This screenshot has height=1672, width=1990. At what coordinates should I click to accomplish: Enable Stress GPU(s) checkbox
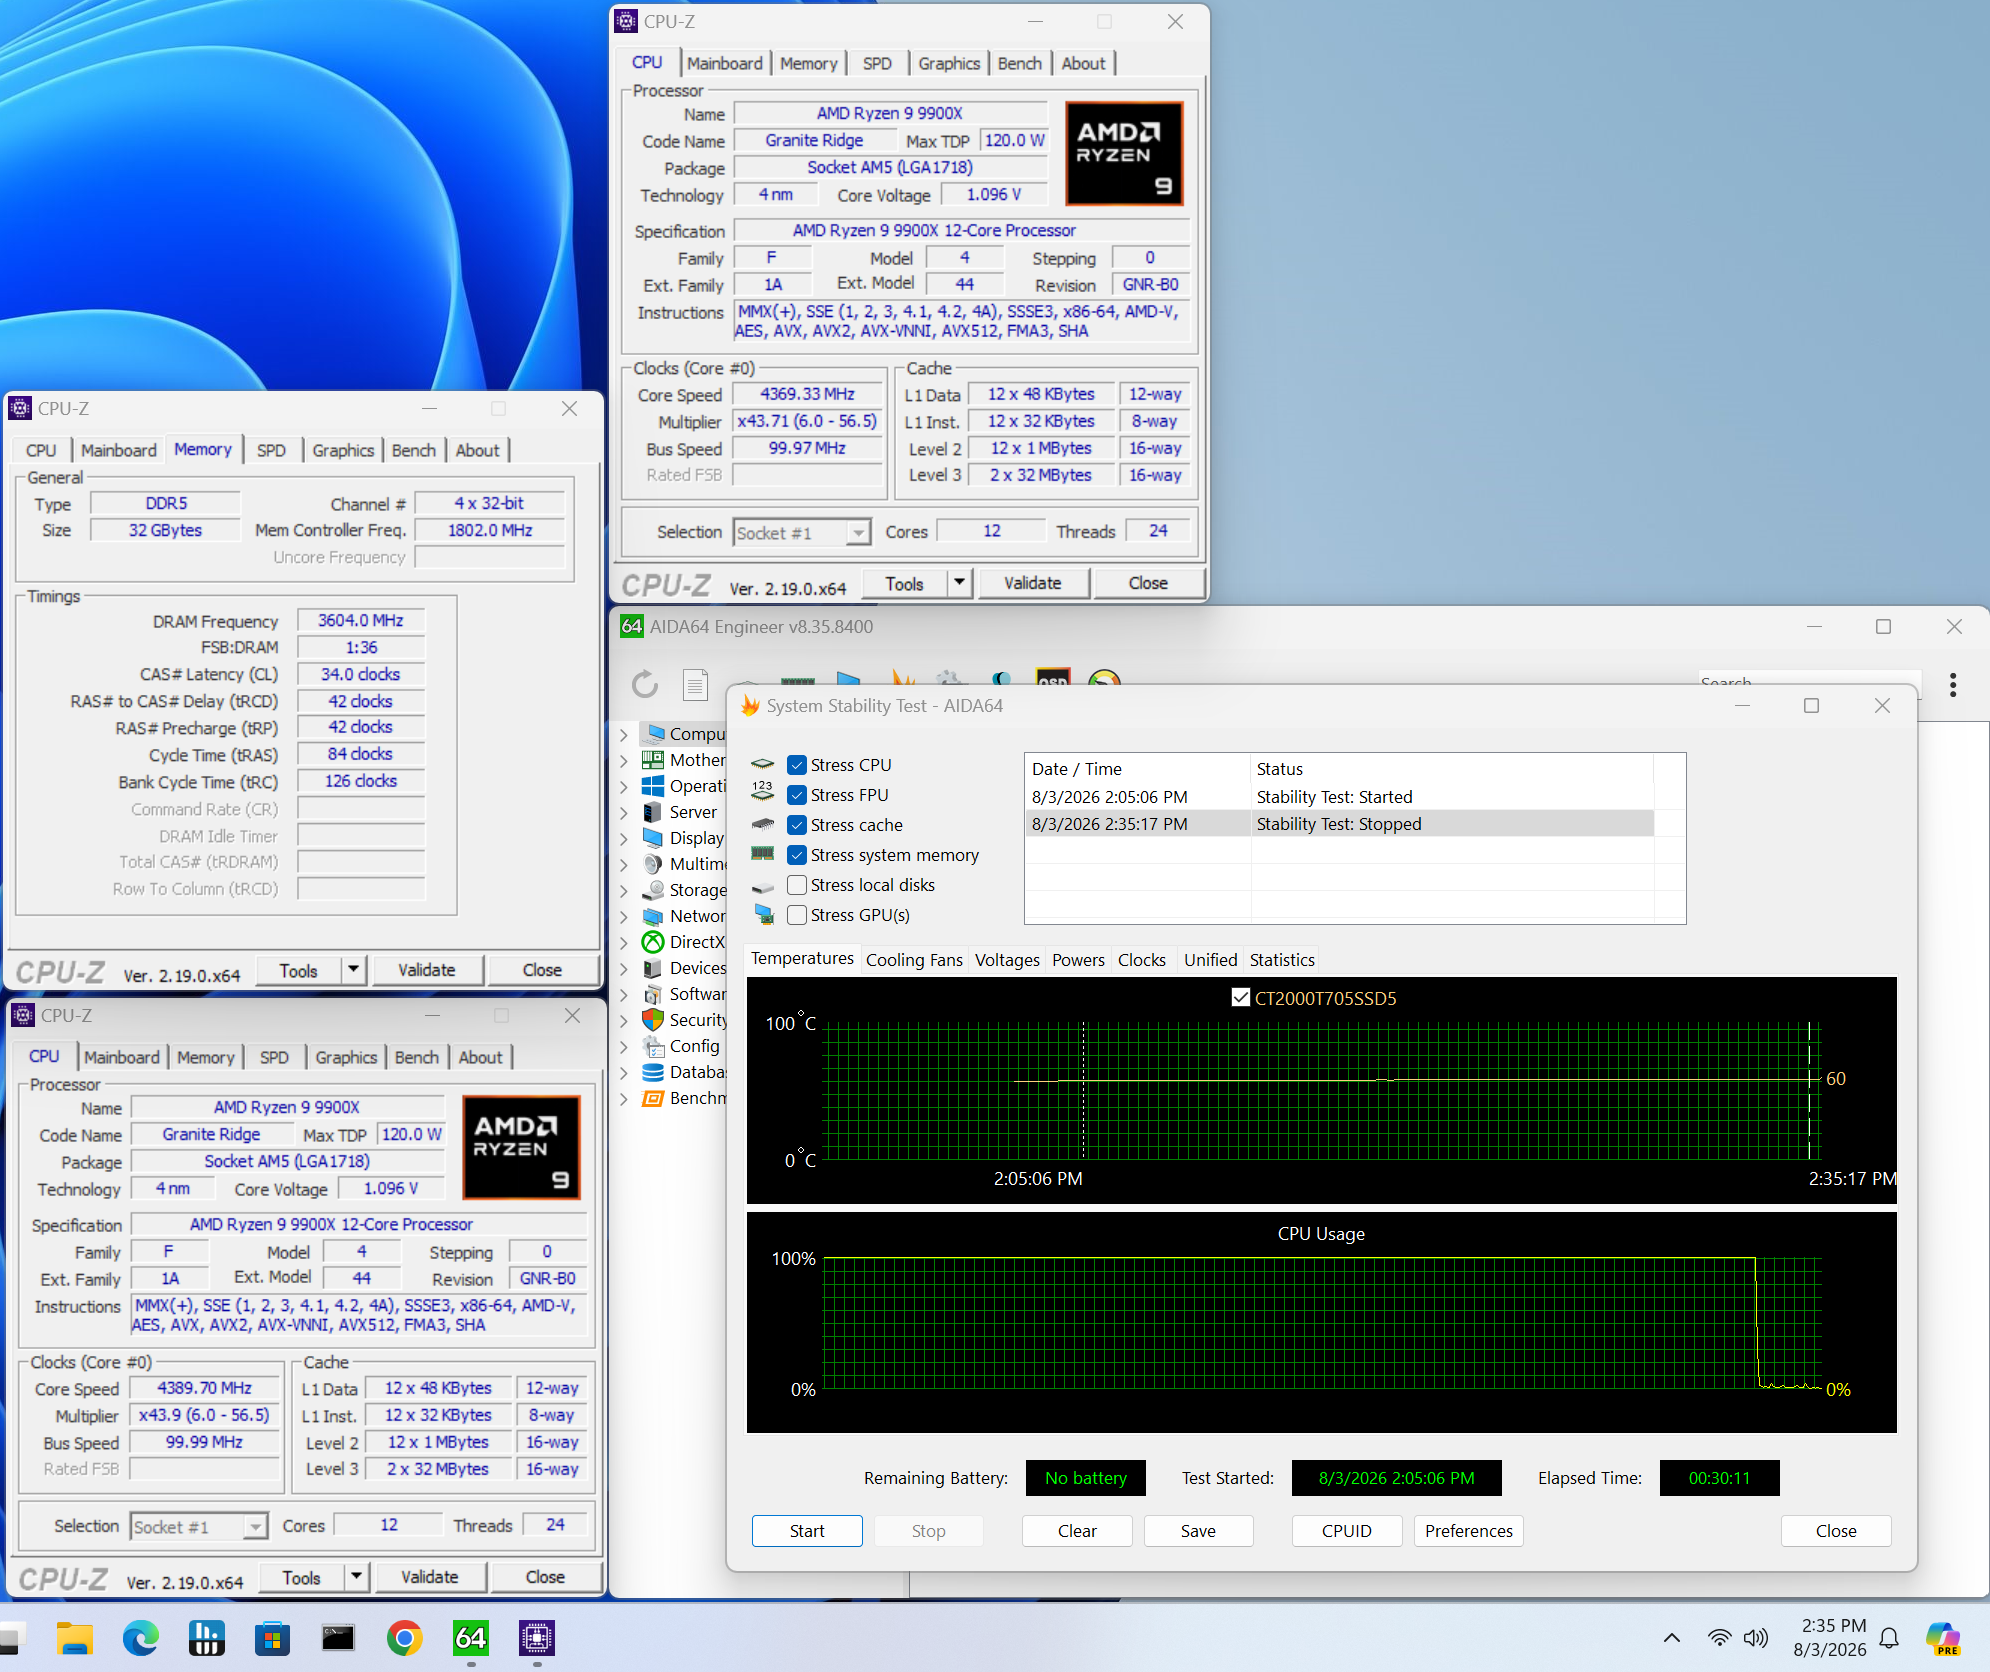click(796, 914)
